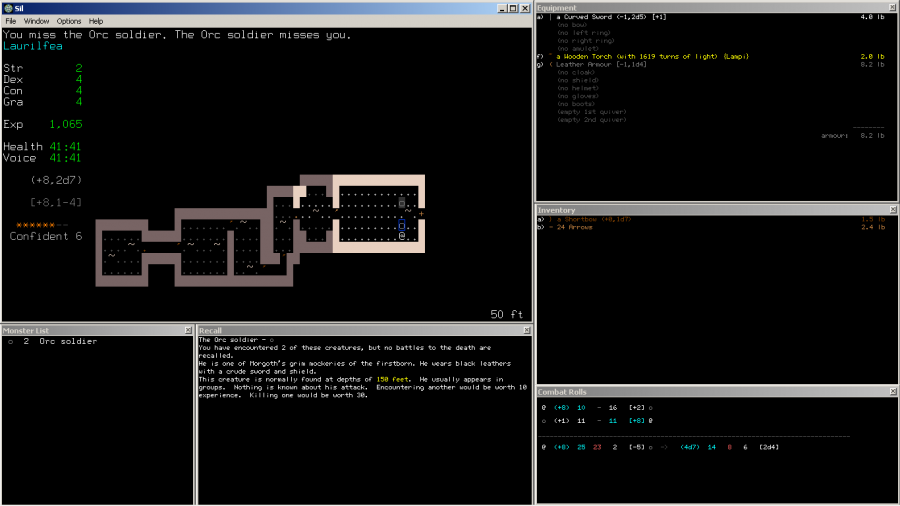Screen dimensions: 900x506
Task: Click the Exp 1,065 value
Action: click(x=65, y=124)
